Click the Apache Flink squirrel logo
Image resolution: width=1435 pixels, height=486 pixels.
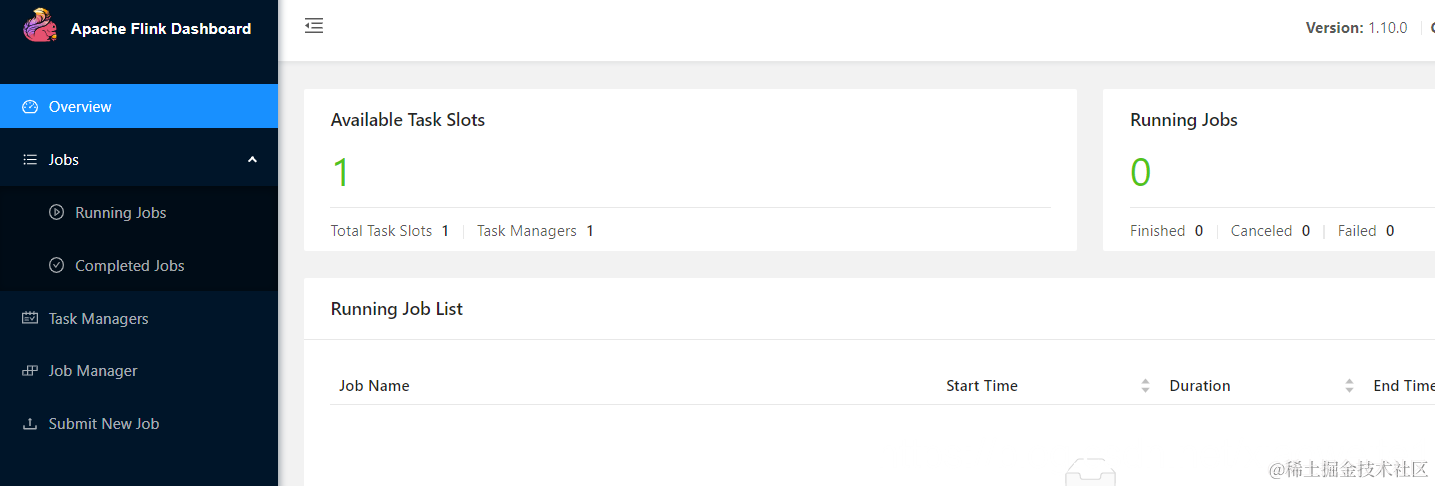point(40,26)
